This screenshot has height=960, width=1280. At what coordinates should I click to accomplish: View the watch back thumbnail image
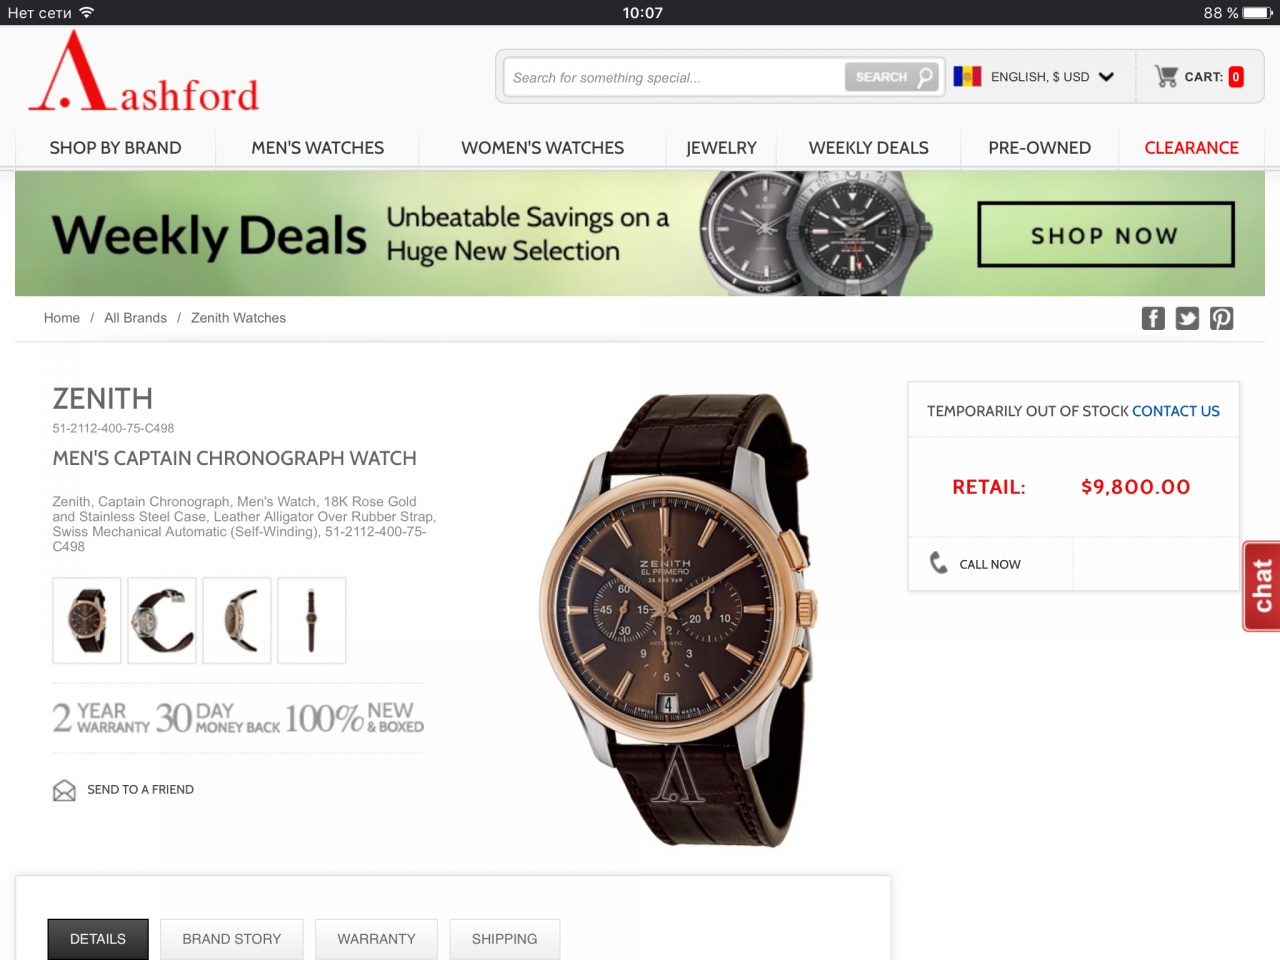tap(162, 620)
